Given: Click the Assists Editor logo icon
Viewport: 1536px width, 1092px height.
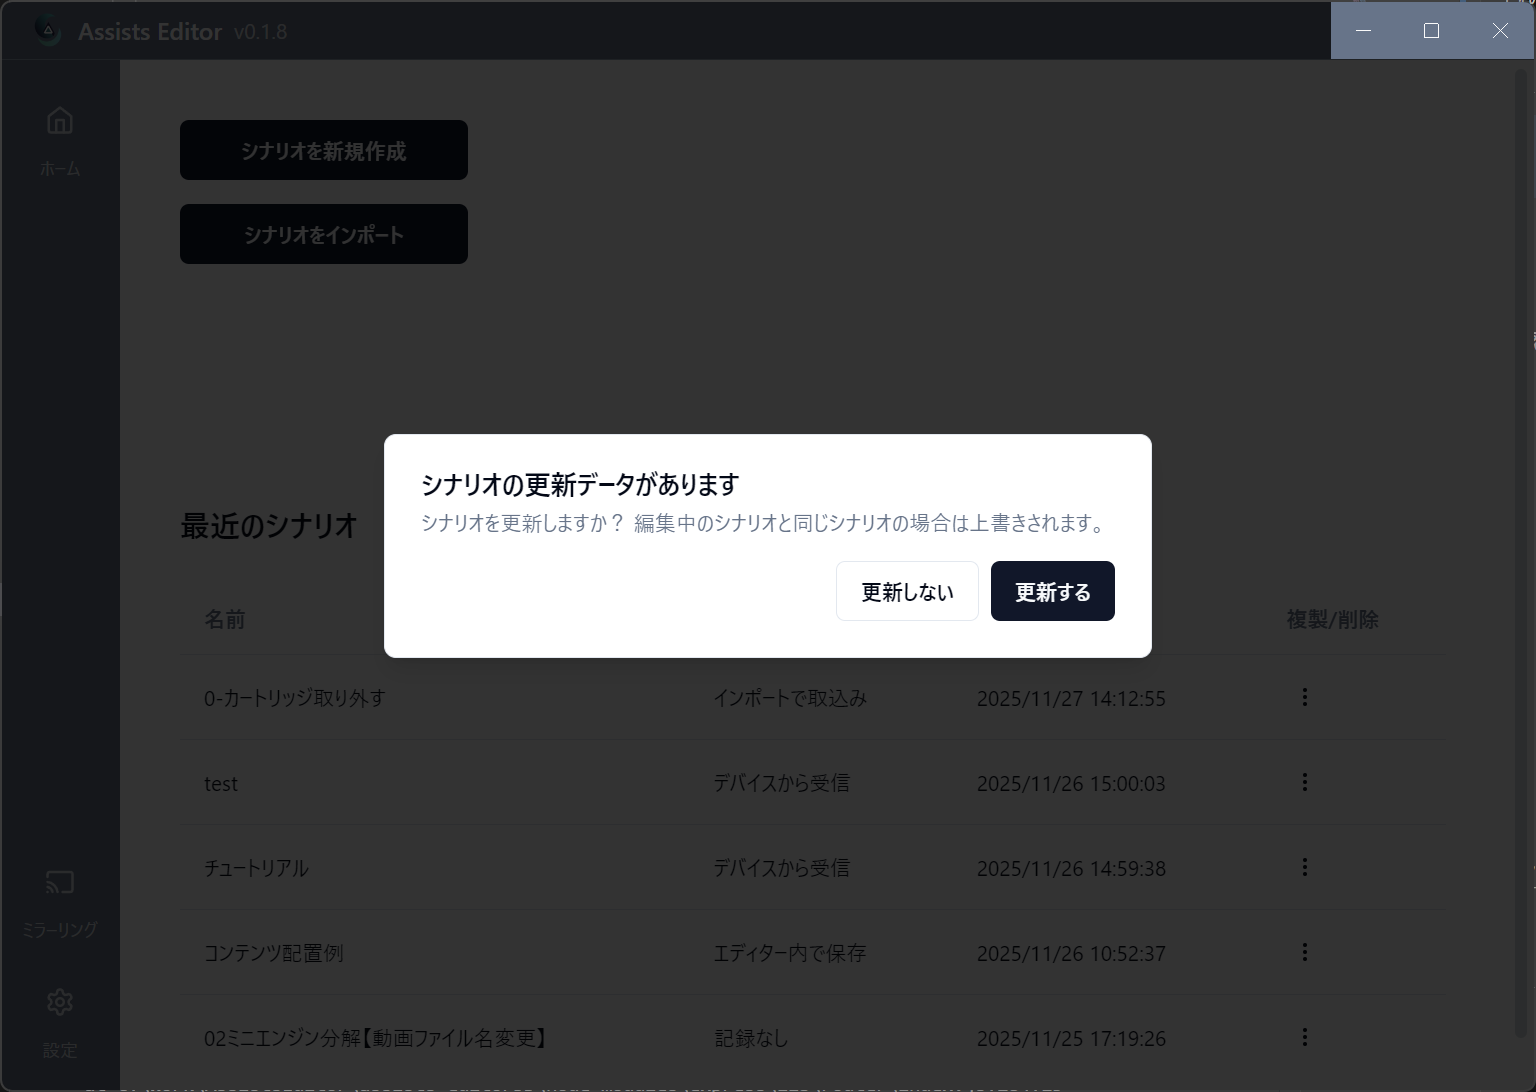Looking at the screenshot, I should point(48,31).
